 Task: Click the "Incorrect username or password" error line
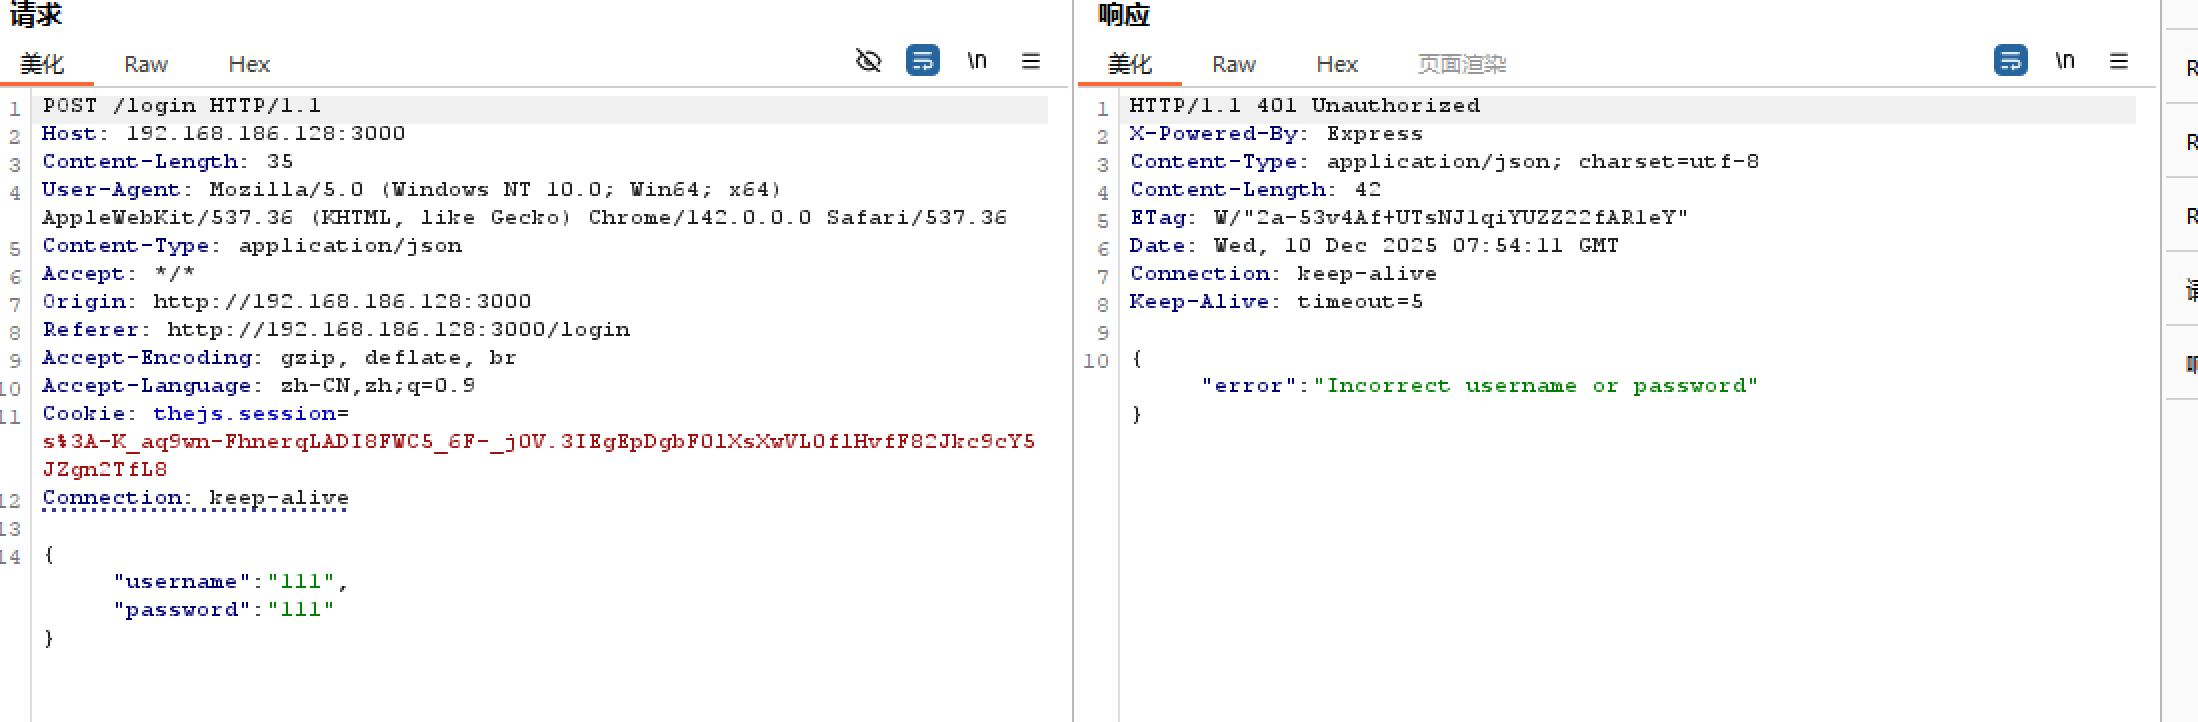(1480, 386)
